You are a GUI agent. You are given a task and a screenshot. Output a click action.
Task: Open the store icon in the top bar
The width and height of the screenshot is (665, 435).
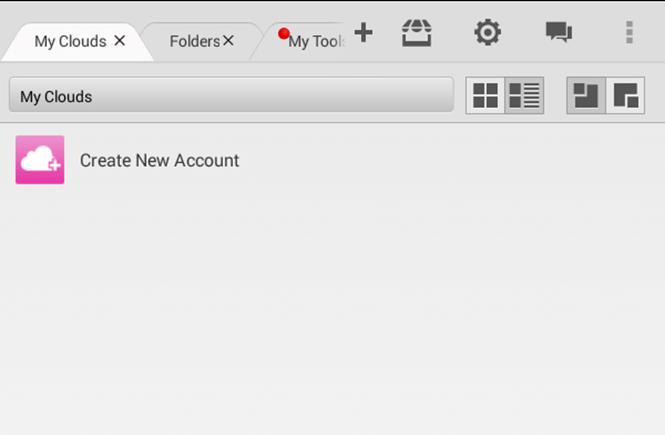(x=416, y=33)
